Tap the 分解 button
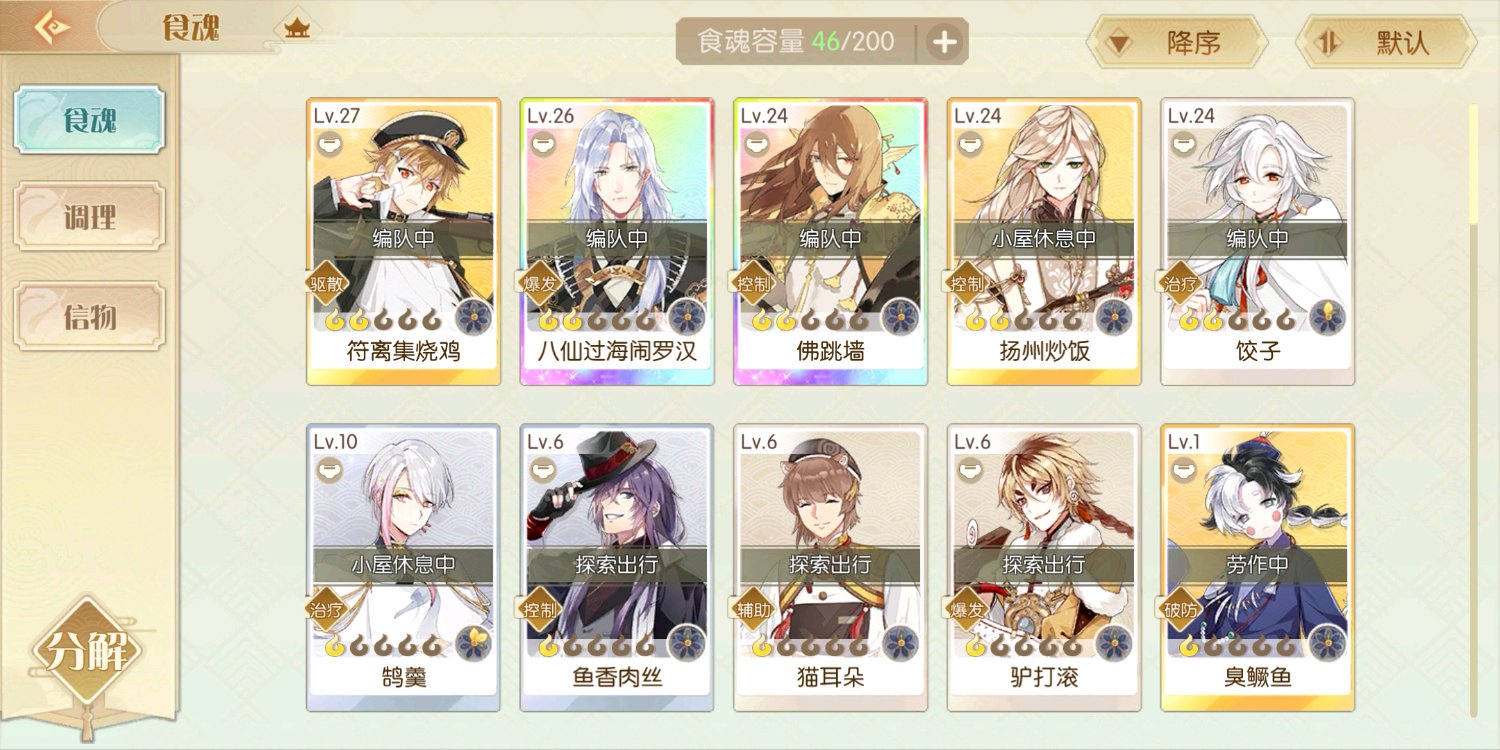The height and width of the screenshot is (750, 1500). point(88,653)
